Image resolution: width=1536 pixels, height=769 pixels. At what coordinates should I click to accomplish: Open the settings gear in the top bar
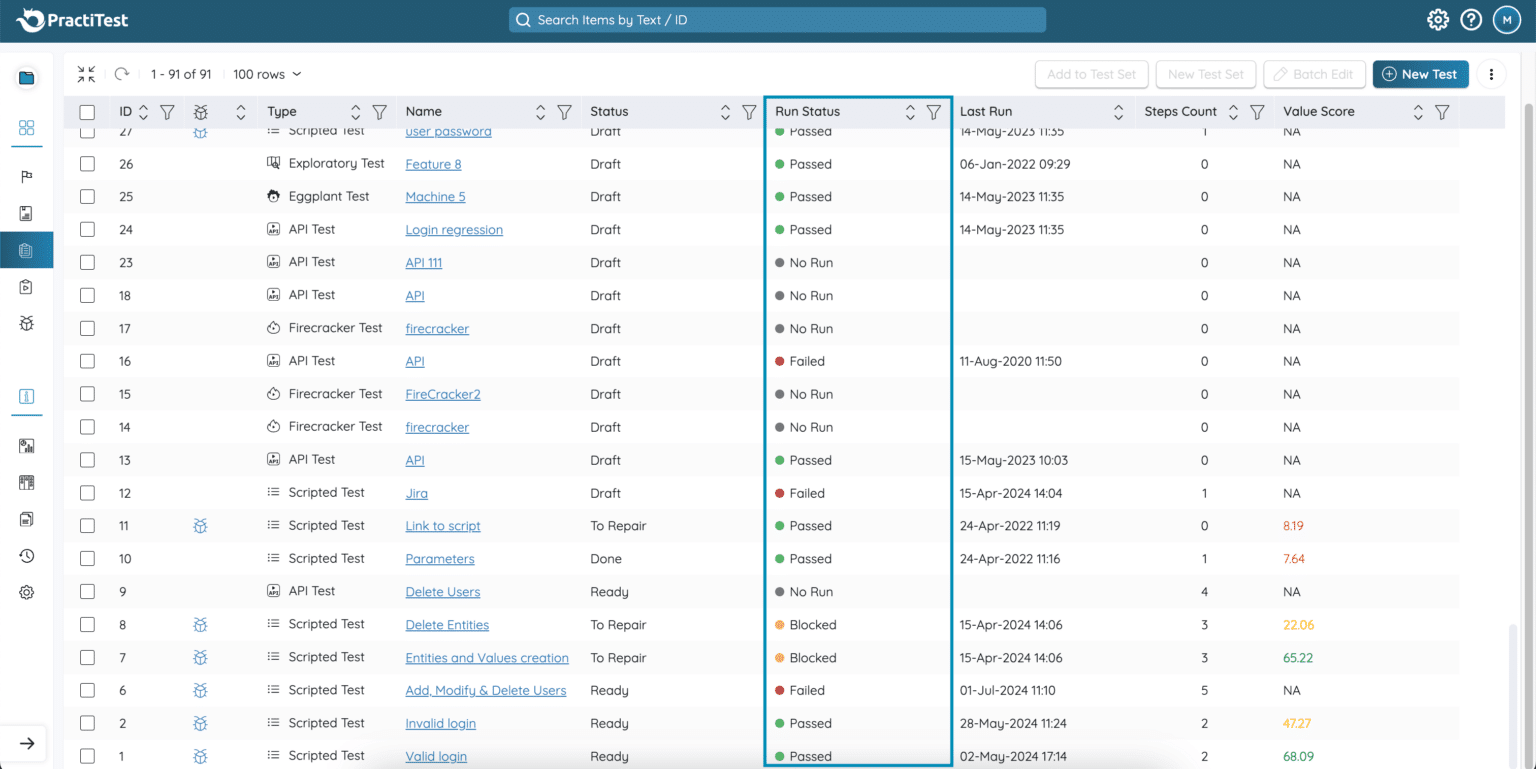point(1438,20)
